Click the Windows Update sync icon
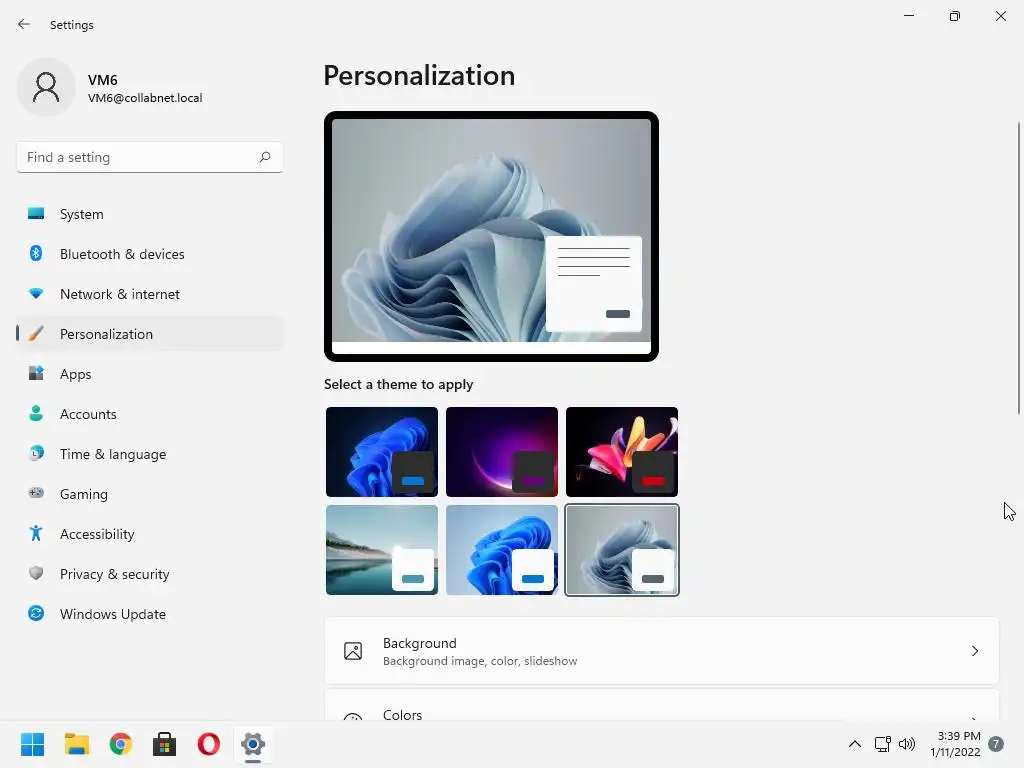The width and height of the screenshot is (1024, 768). click(x=36, y=613)
